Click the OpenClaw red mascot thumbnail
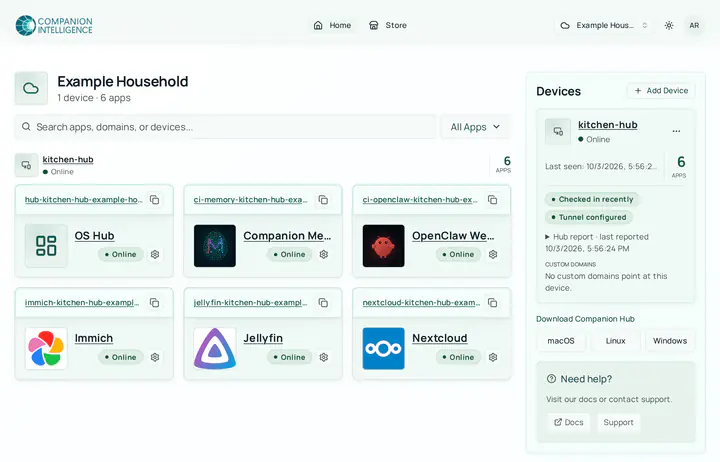This screenshot has height=462, width=720. (x=383, y=246)
